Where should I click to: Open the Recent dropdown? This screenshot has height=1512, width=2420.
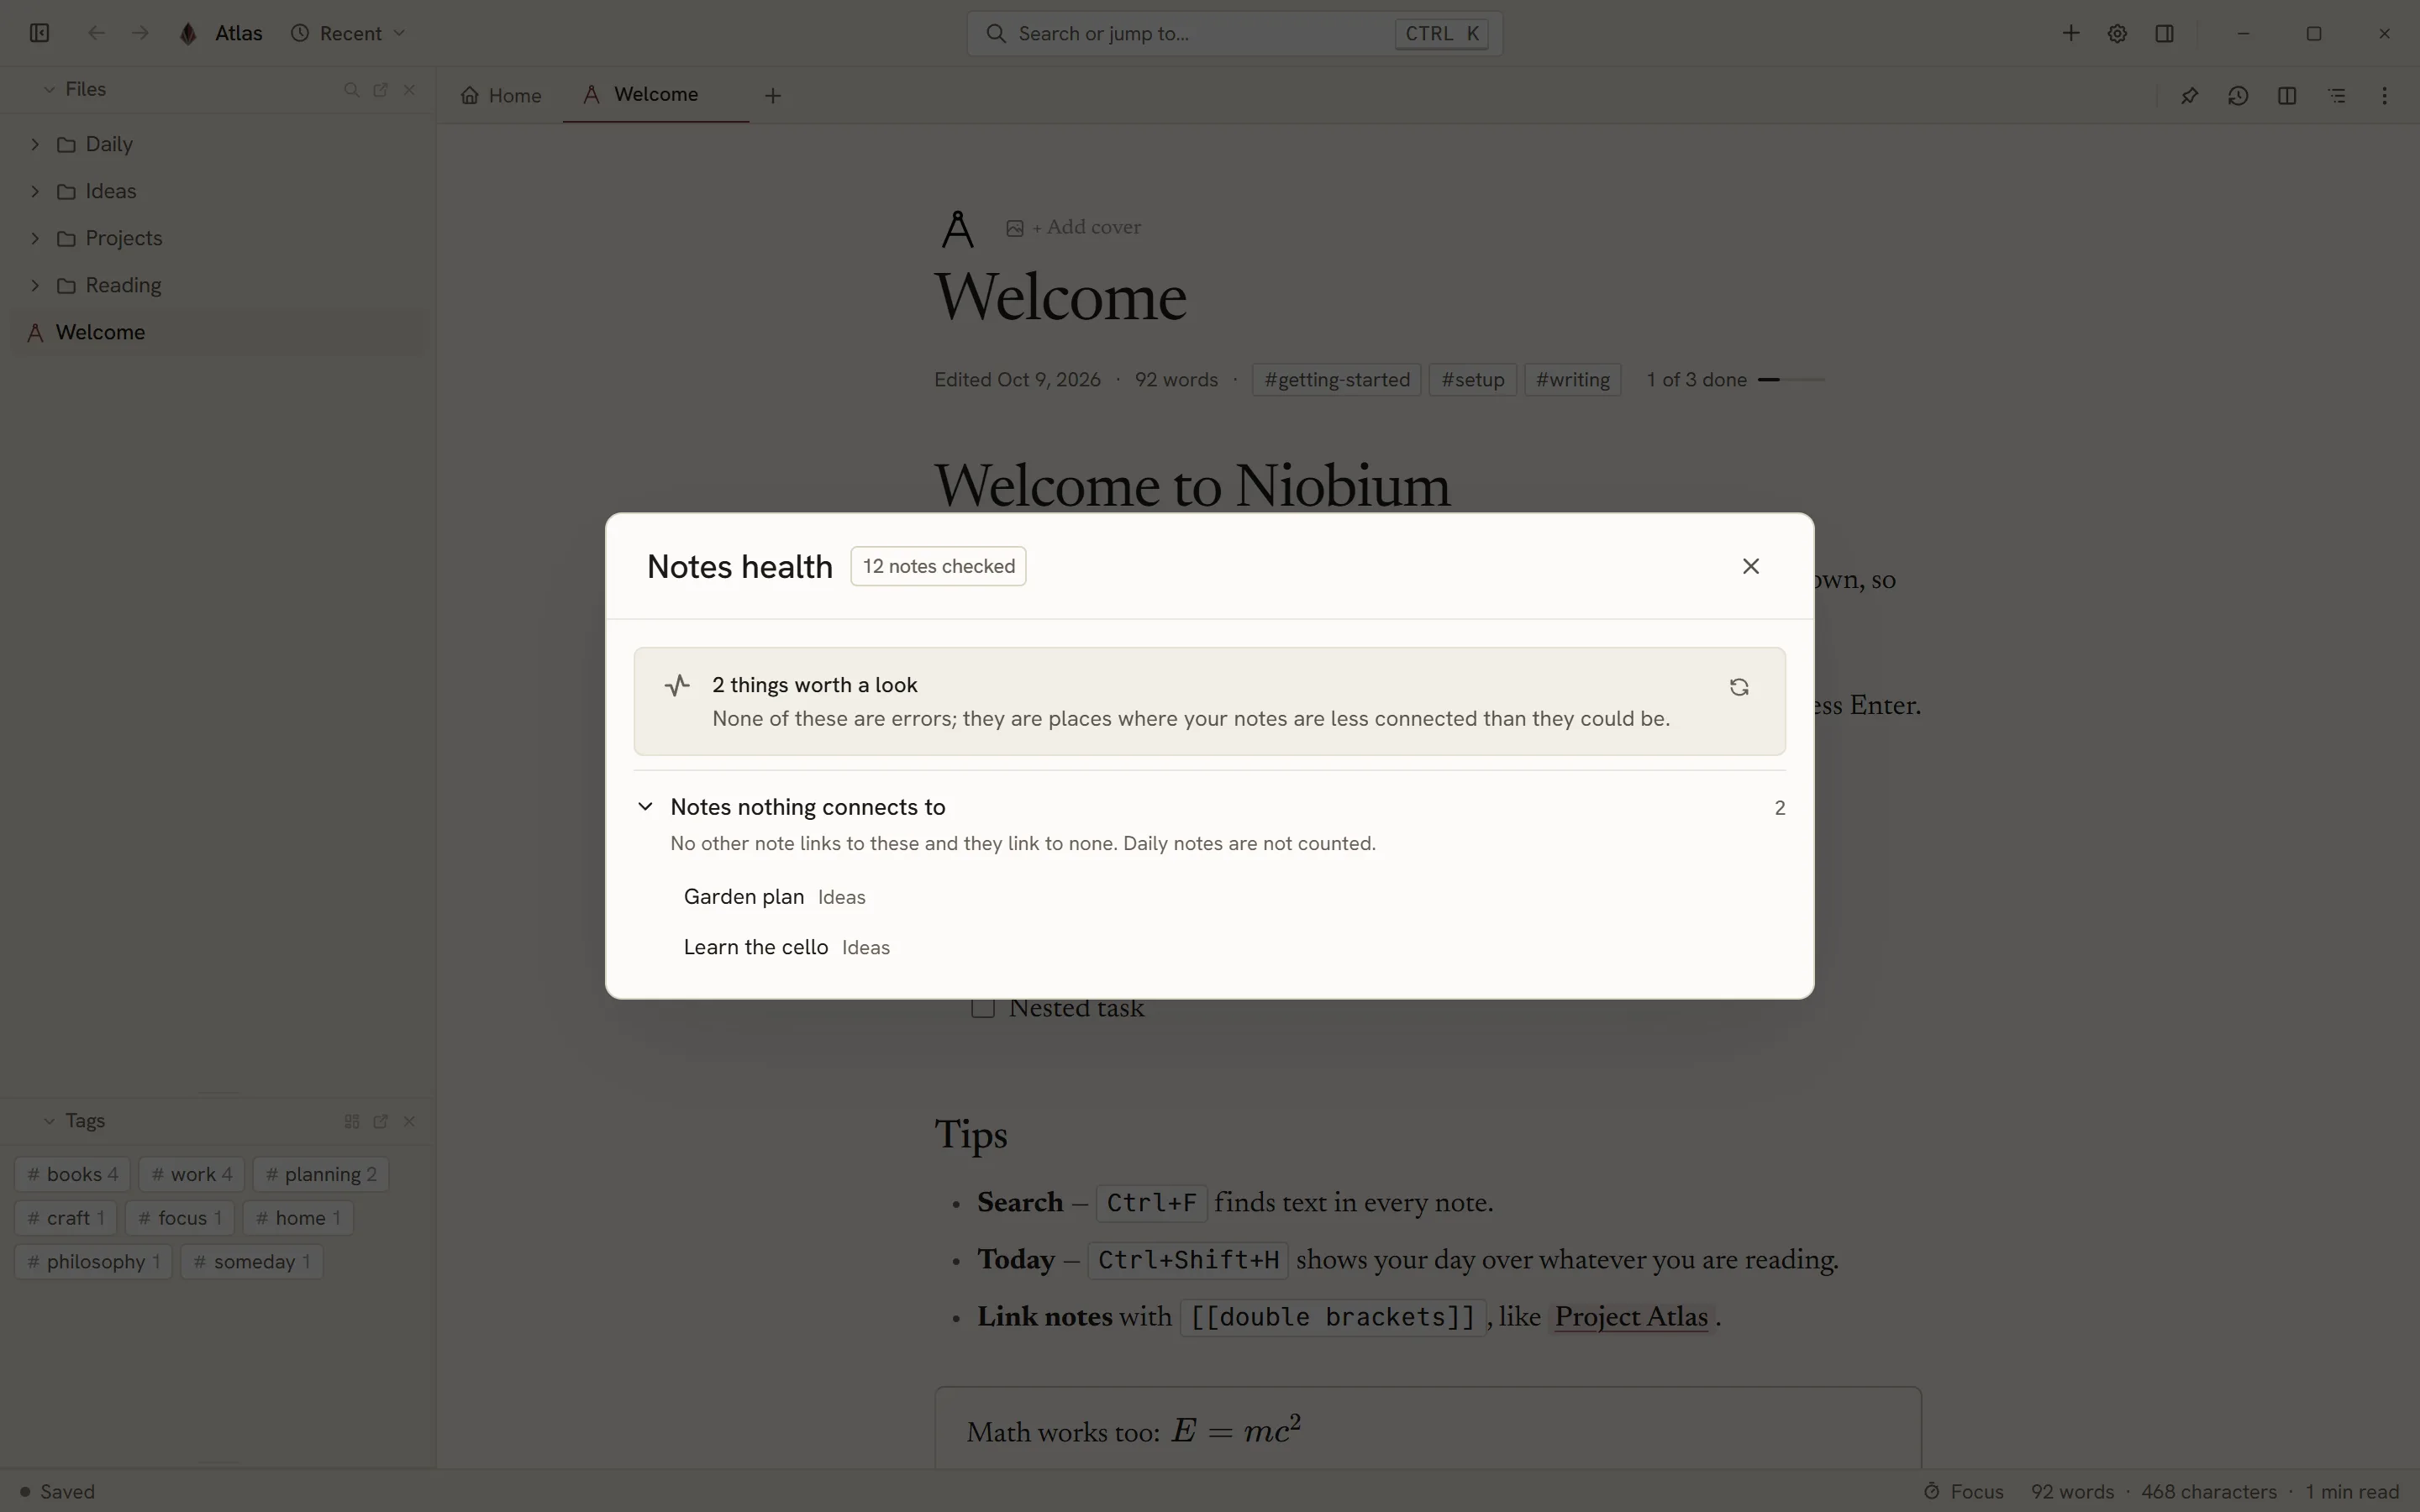click(x=348, y=33)
